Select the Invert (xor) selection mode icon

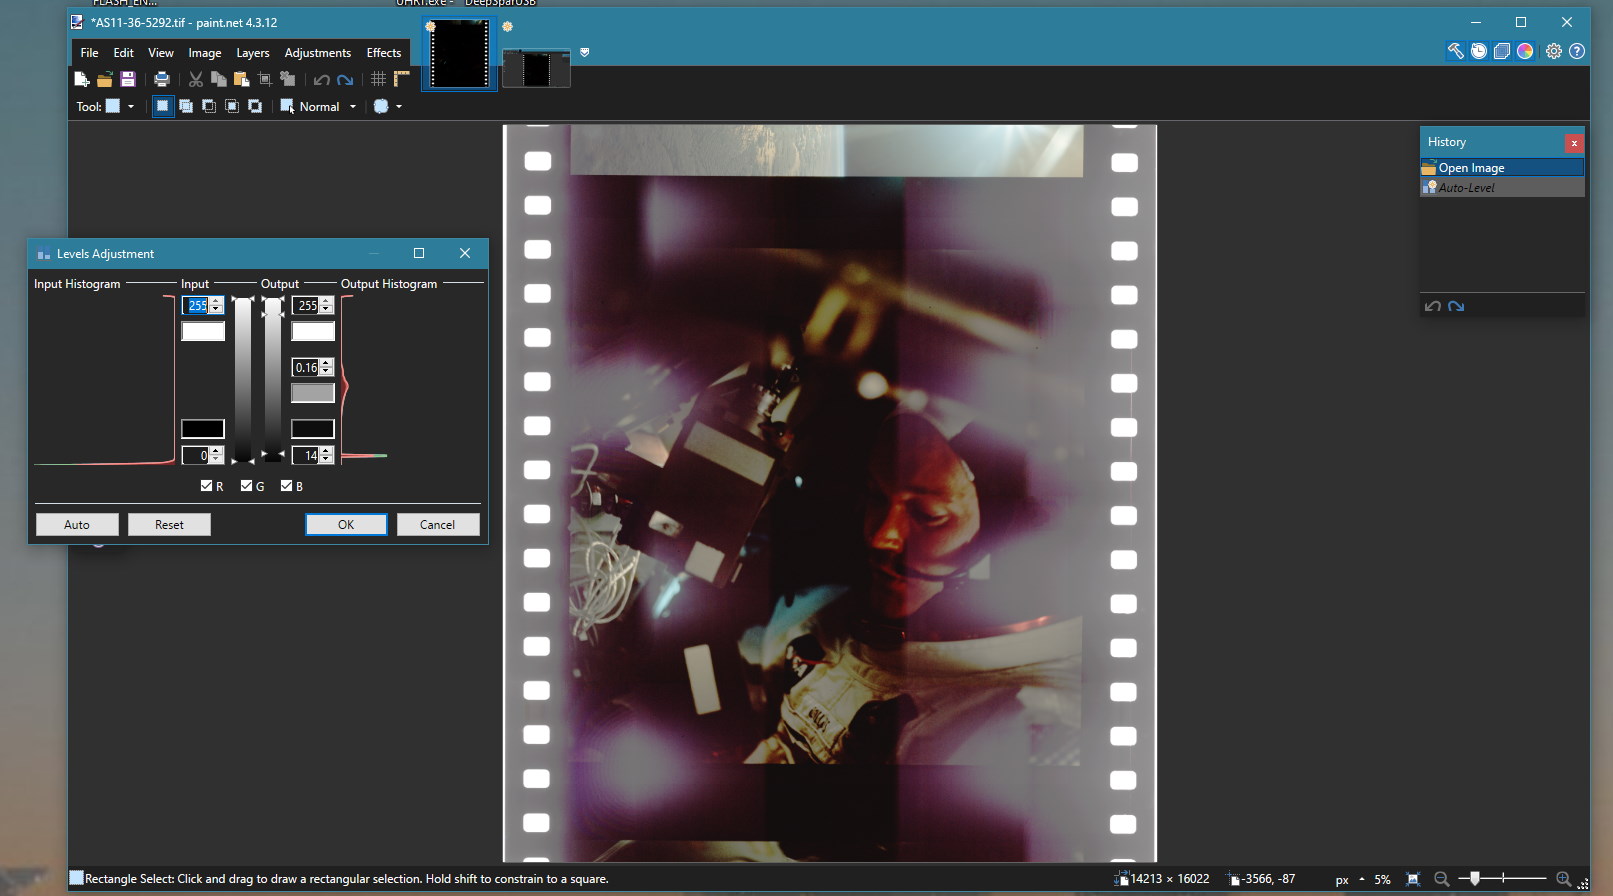[255, 106]
